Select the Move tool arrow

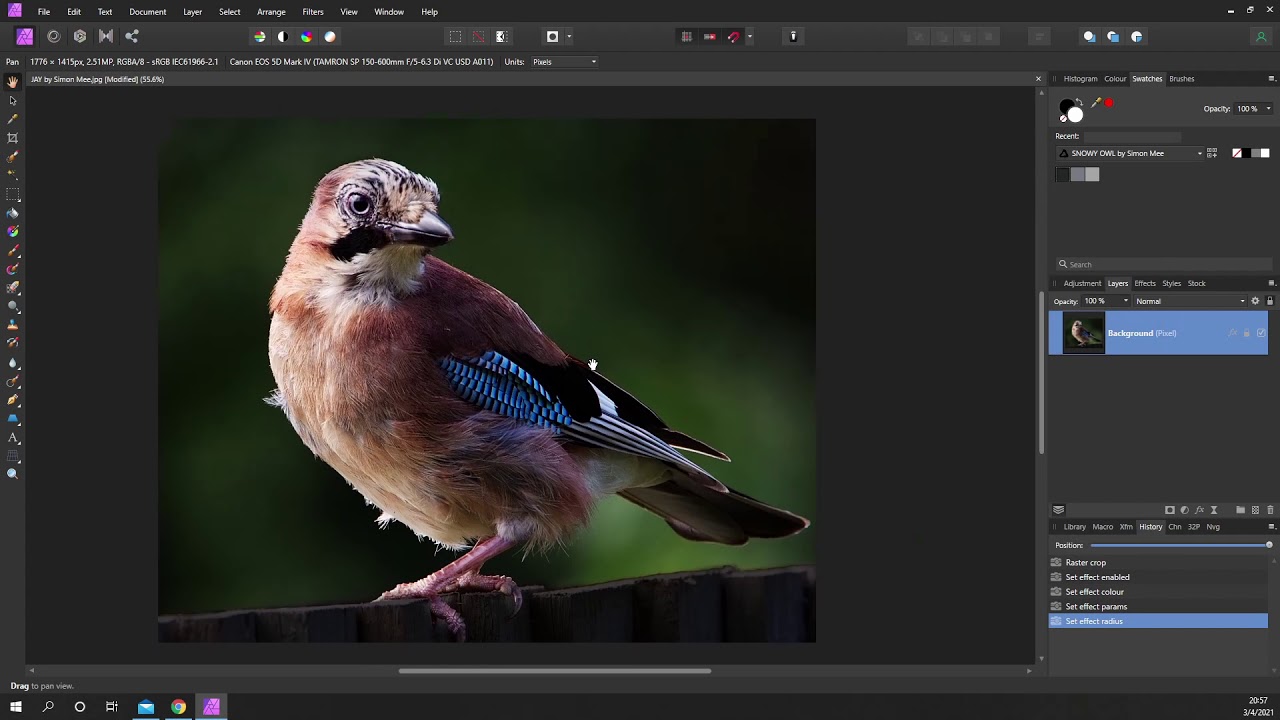[12, 100]
